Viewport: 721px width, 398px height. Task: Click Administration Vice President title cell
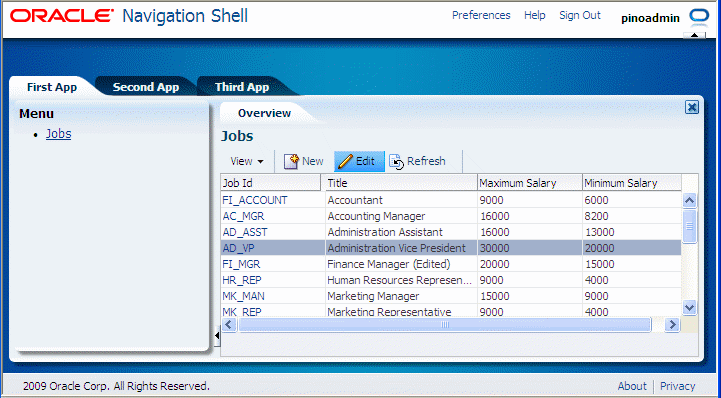(x=401, y=248)
